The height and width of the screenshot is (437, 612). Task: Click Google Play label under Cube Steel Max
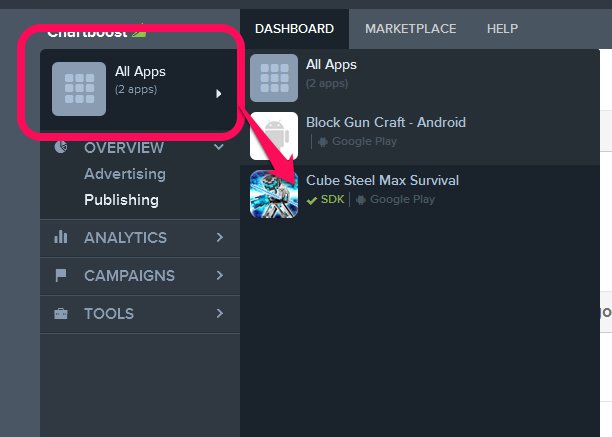(x=402, y=199)
